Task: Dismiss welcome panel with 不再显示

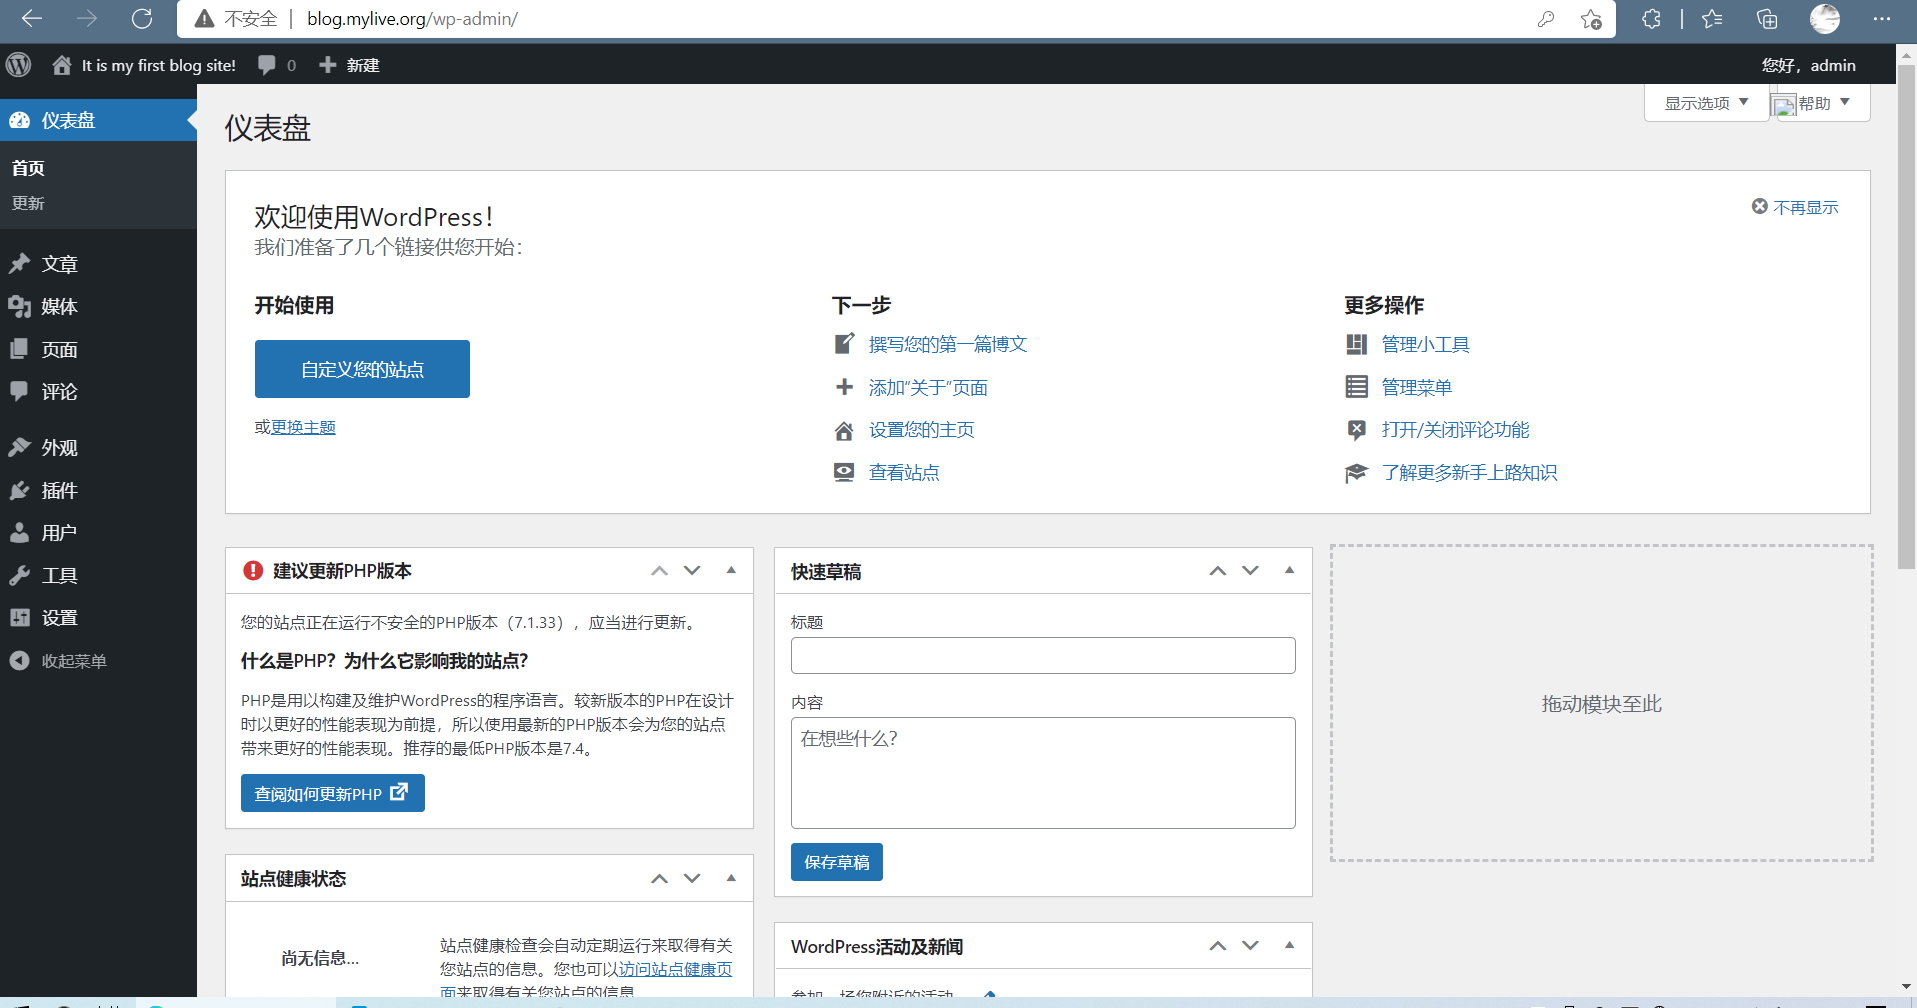Action: pos(1795,207)
